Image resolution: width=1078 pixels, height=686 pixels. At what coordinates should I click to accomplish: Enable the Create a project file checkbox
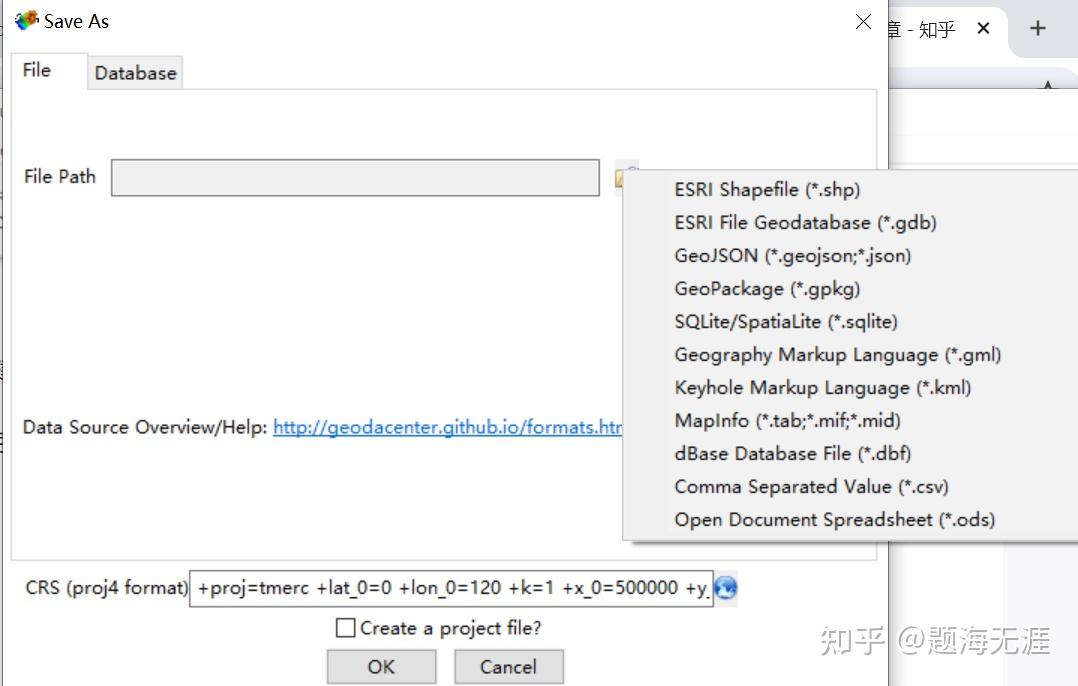(346, 627)
